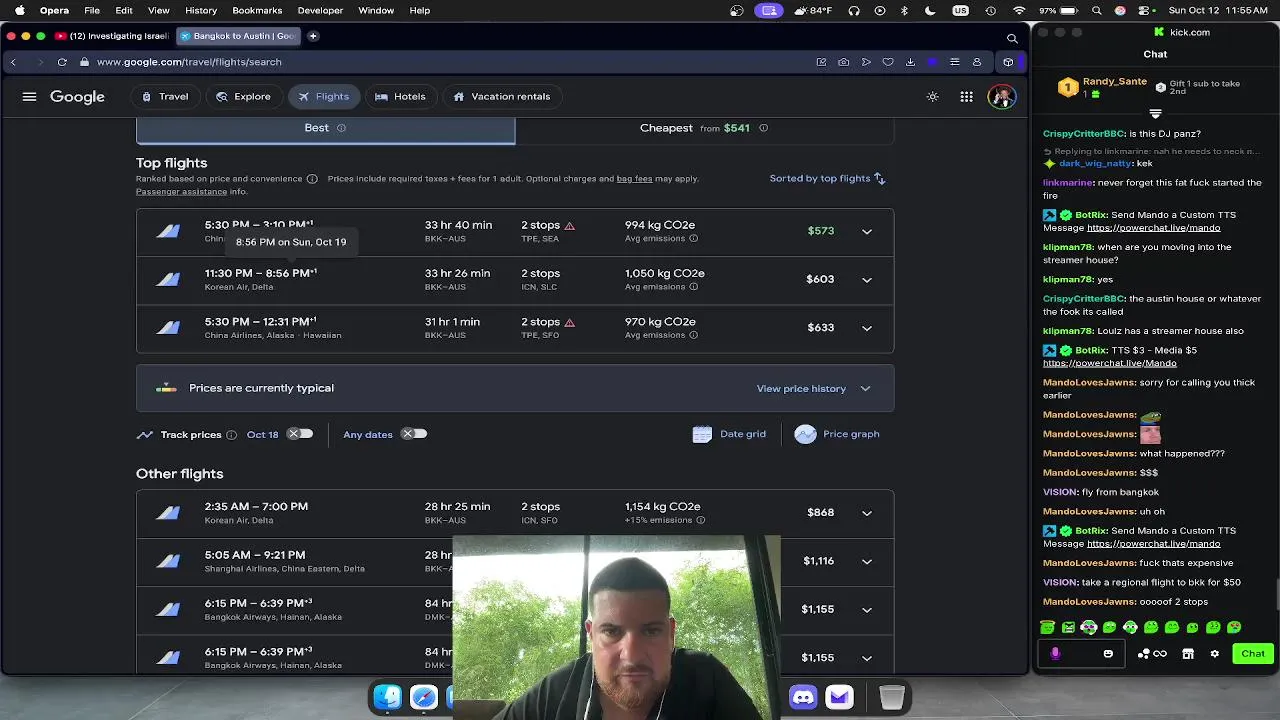This screenshot has width=1280, height=720.
Task: Click emissions info icon for 994 kg CO2e
Action: 693,239
